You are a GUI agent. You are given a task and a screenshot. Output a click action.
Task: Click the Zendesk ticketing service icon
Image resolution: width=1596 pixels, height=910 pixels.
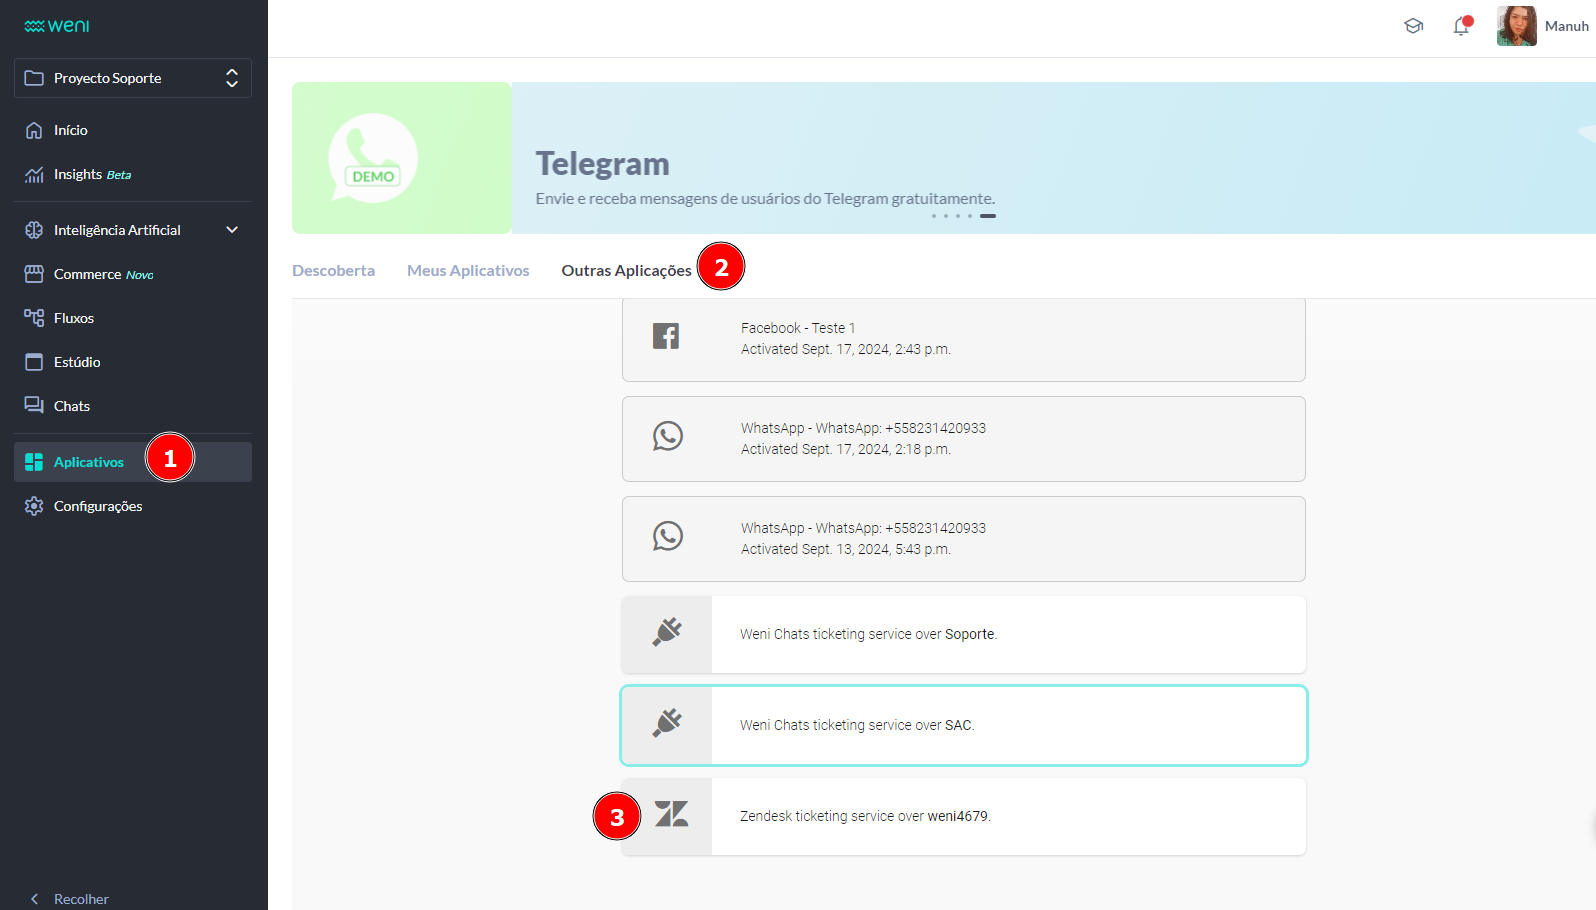click(671, 815)
